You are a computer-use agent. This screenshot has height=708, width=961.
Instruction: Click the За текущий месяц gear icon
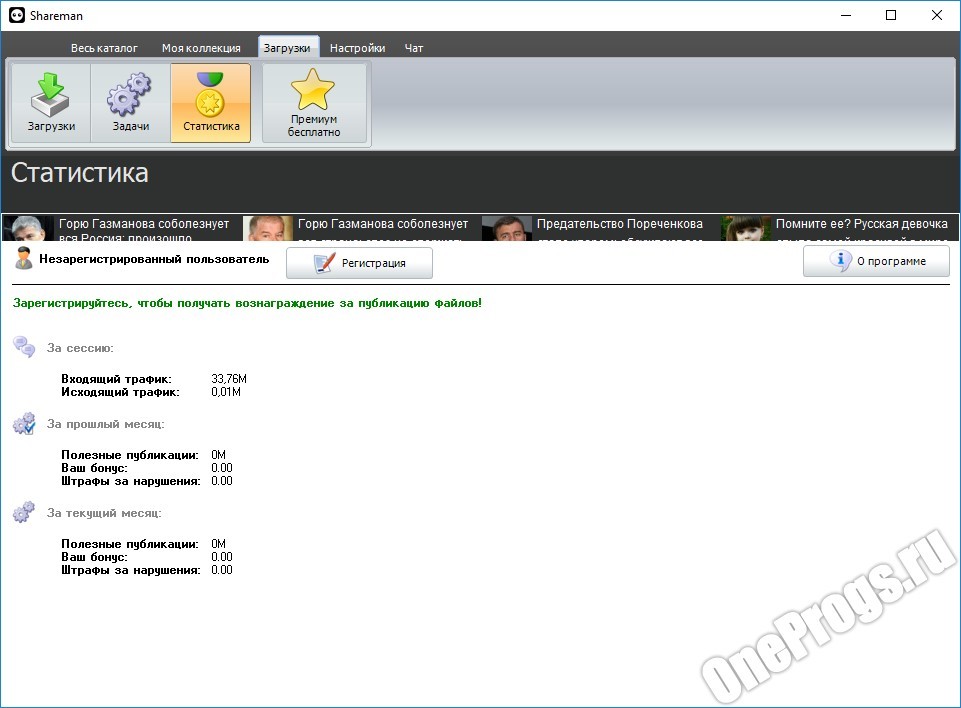point(25,512)
